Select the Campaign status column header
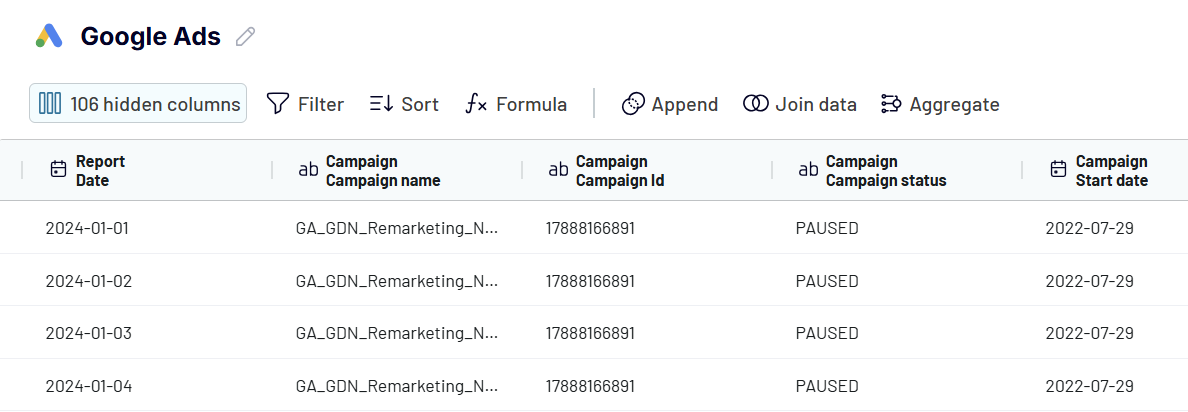1188x412 pixels. 897,170
